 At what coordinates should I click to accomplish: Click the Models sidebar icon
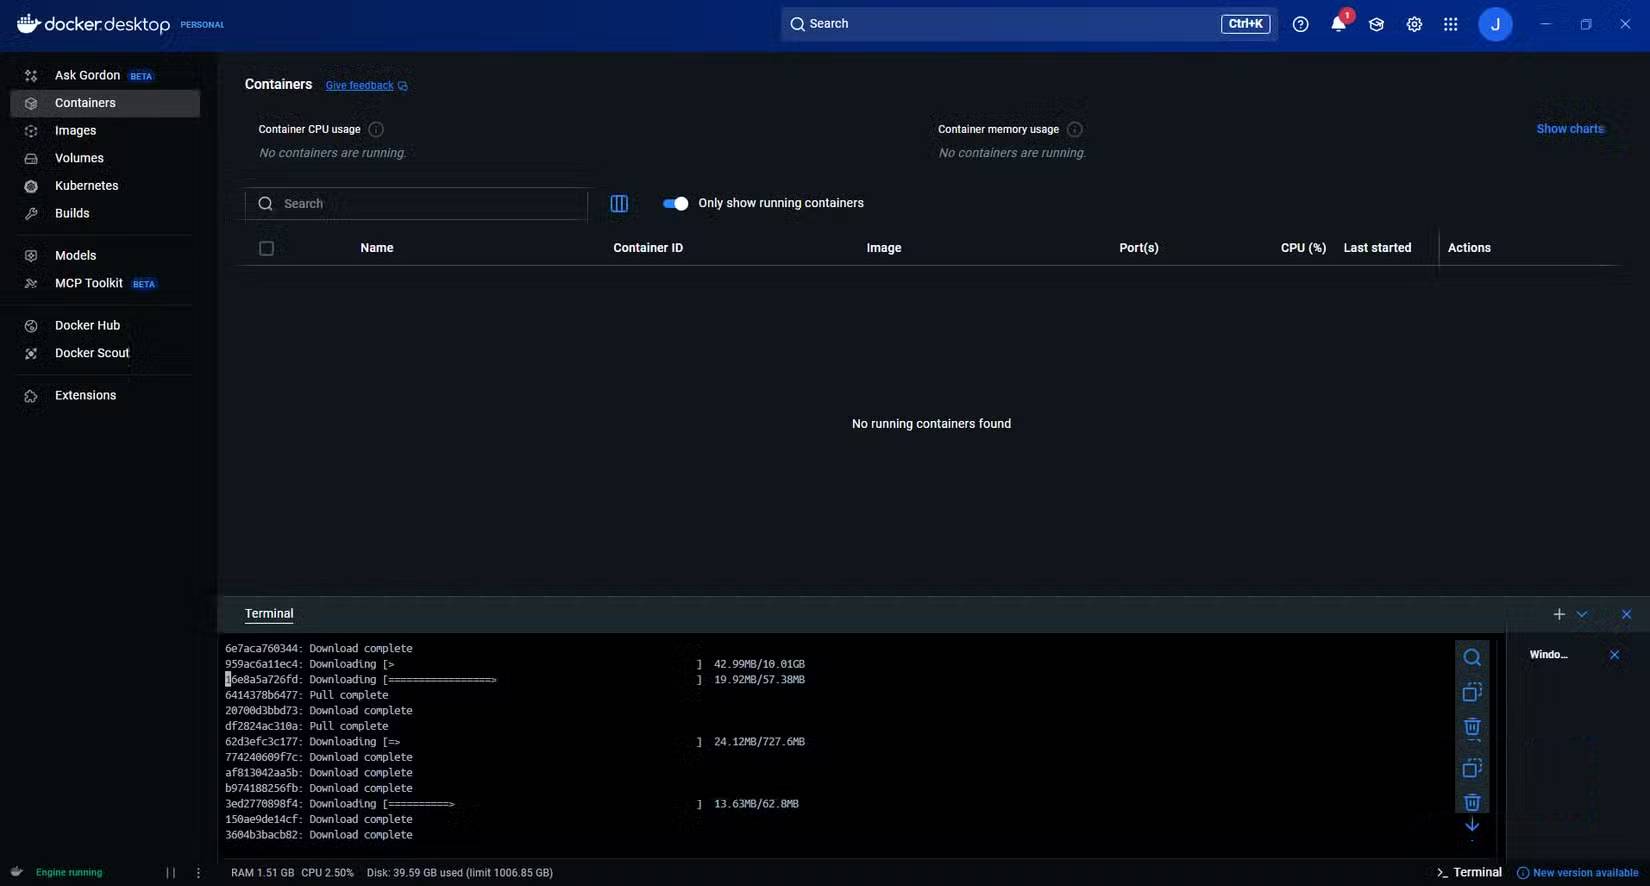click(31, 256)
